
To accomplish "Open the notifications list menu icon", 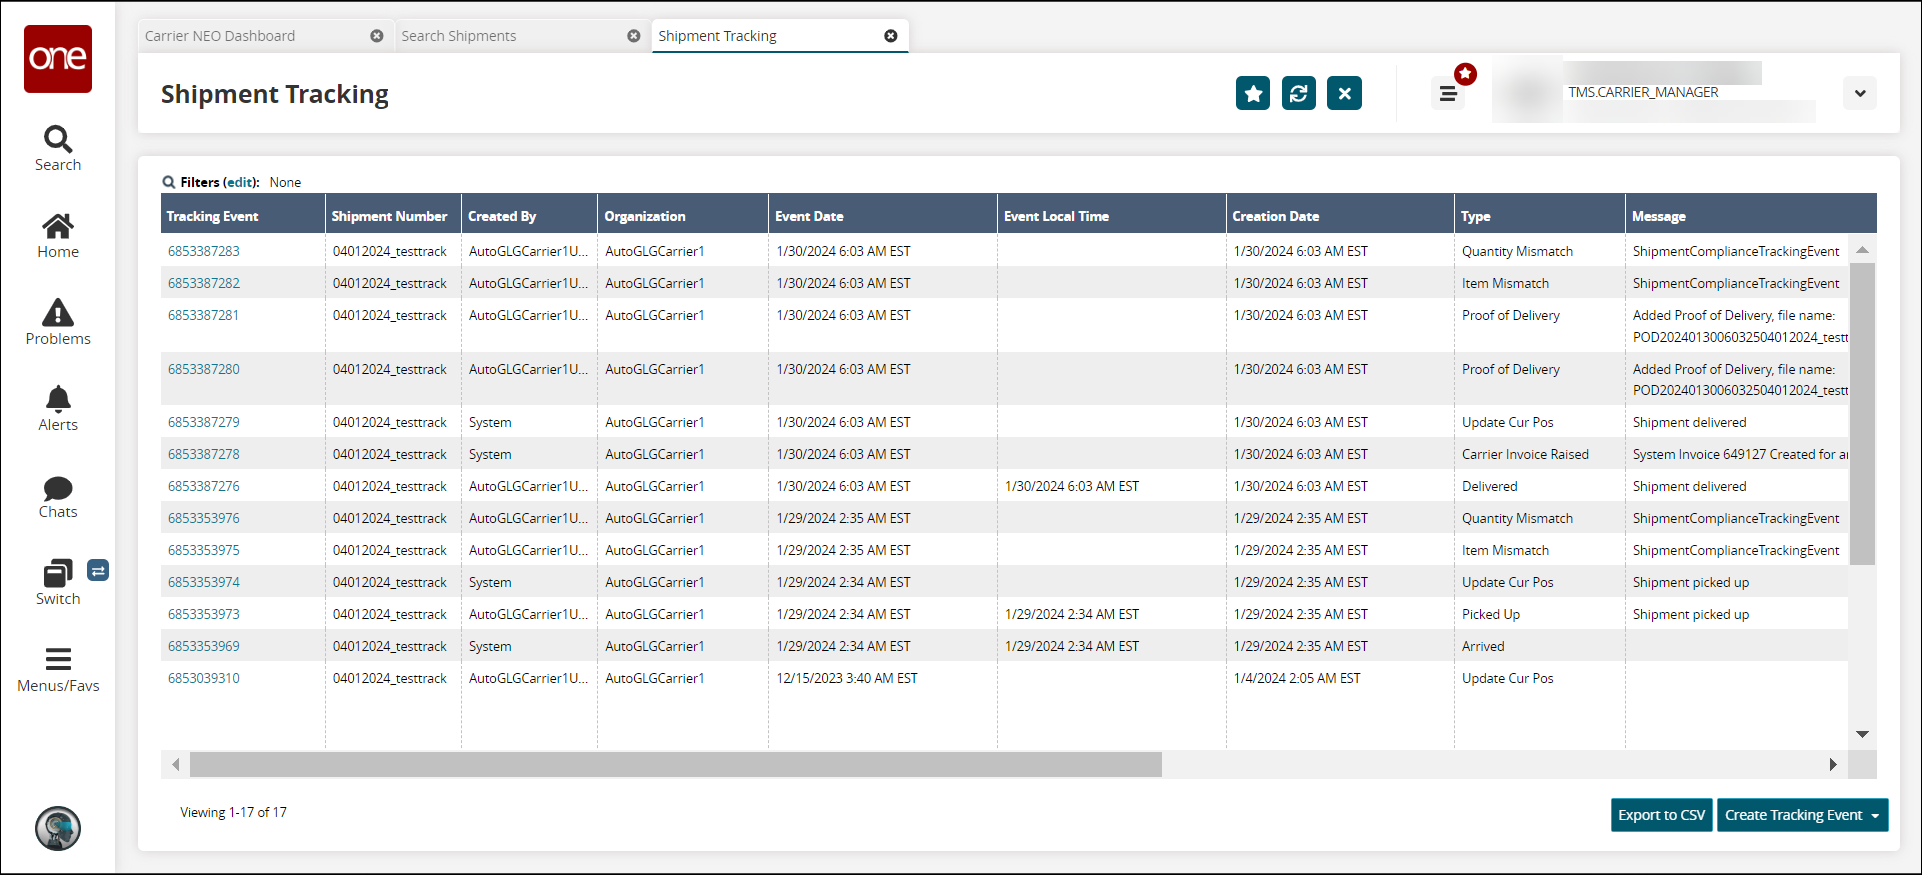I will click(1448, 94).
